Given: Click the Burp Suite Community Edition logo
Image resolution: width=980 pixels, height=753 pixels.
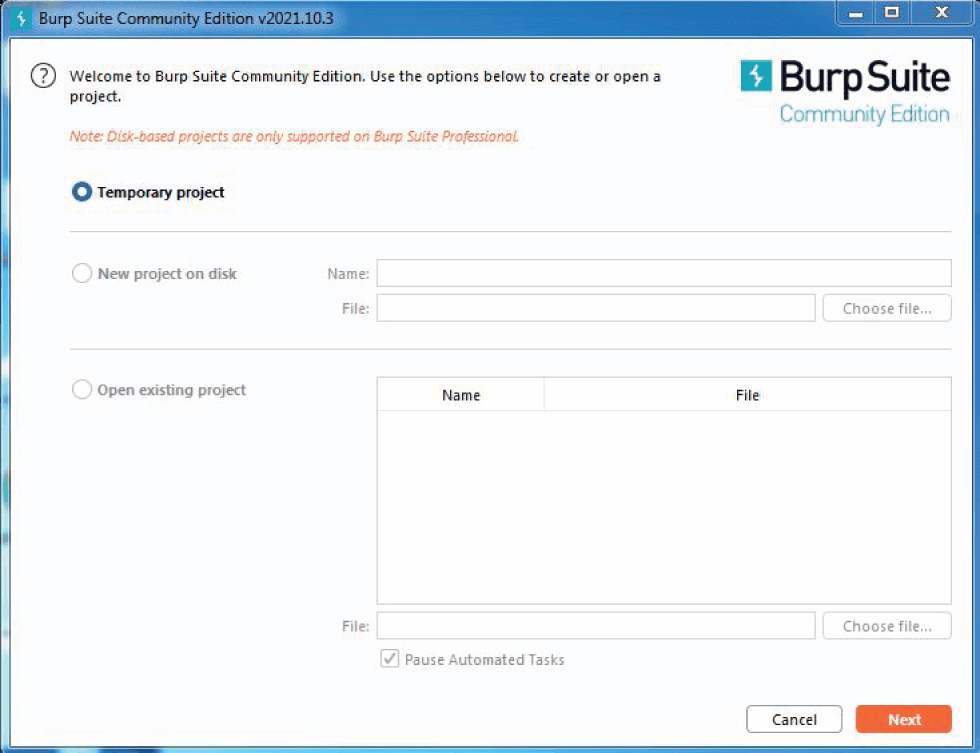Looking at the screenshot, I should click(x=845, y=90).
